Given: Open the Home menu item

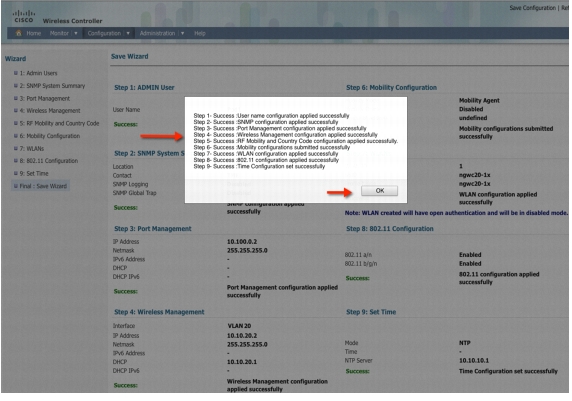Looking at the screenshot, I should coord(33,33).
